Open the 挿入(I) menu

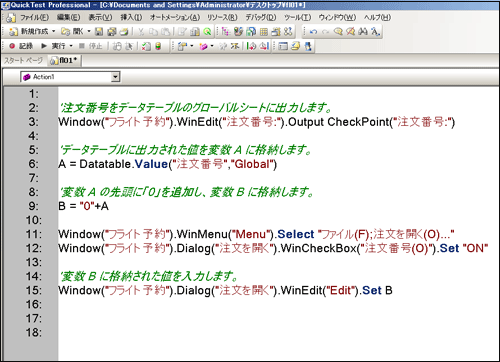[131, 17]
